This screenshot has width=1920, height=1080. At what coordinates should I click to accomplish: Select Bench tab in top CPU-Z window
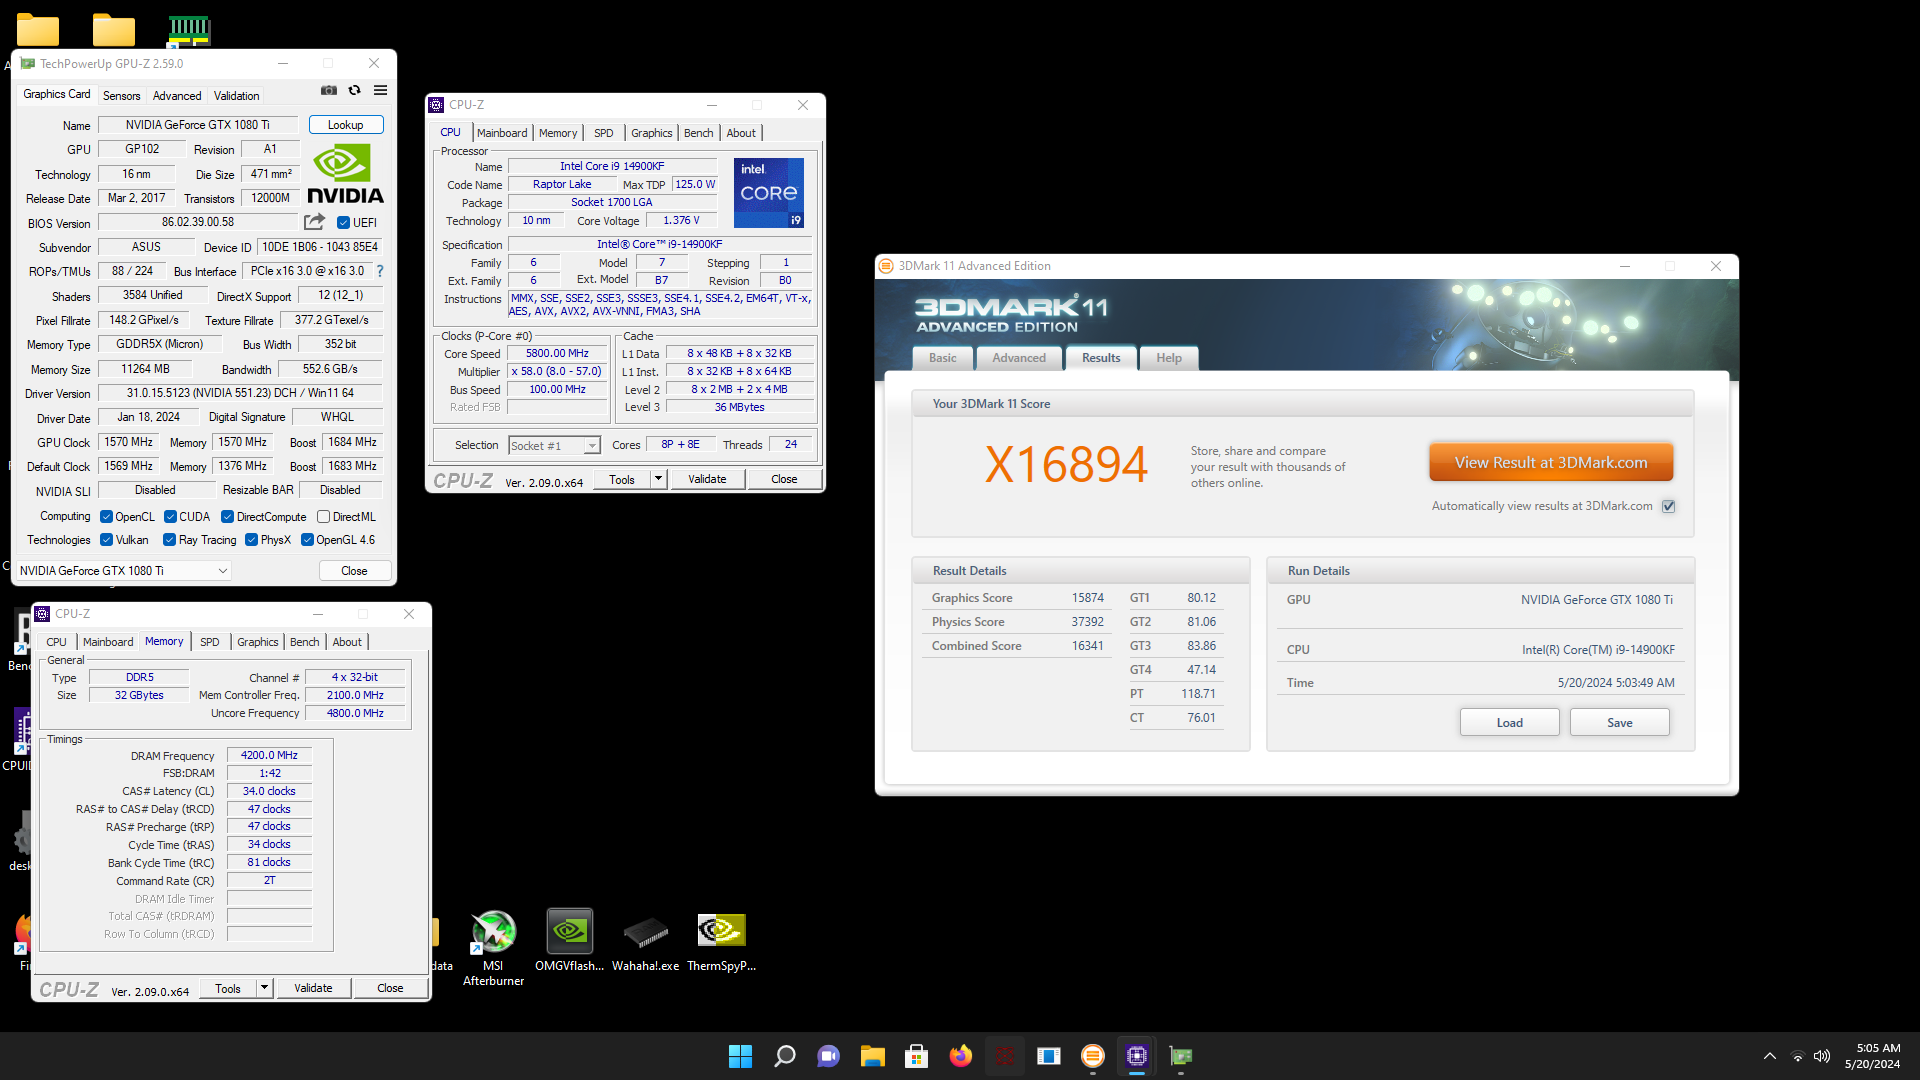(x=699, y=133)
